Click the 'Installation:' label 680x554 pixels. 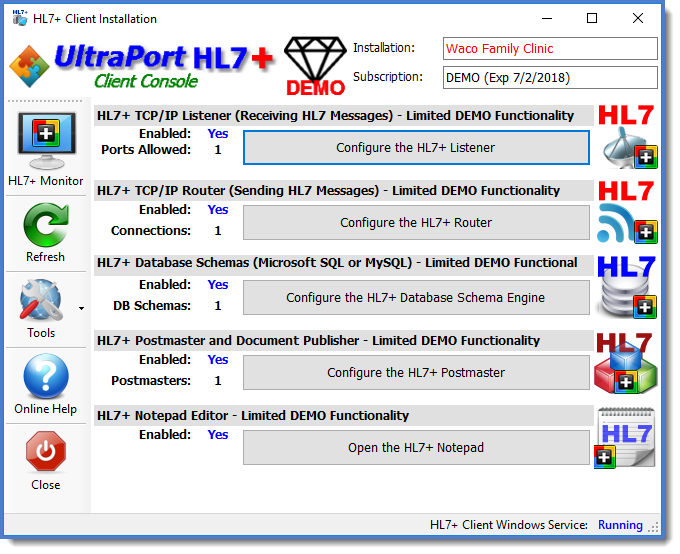click(384, 48)
